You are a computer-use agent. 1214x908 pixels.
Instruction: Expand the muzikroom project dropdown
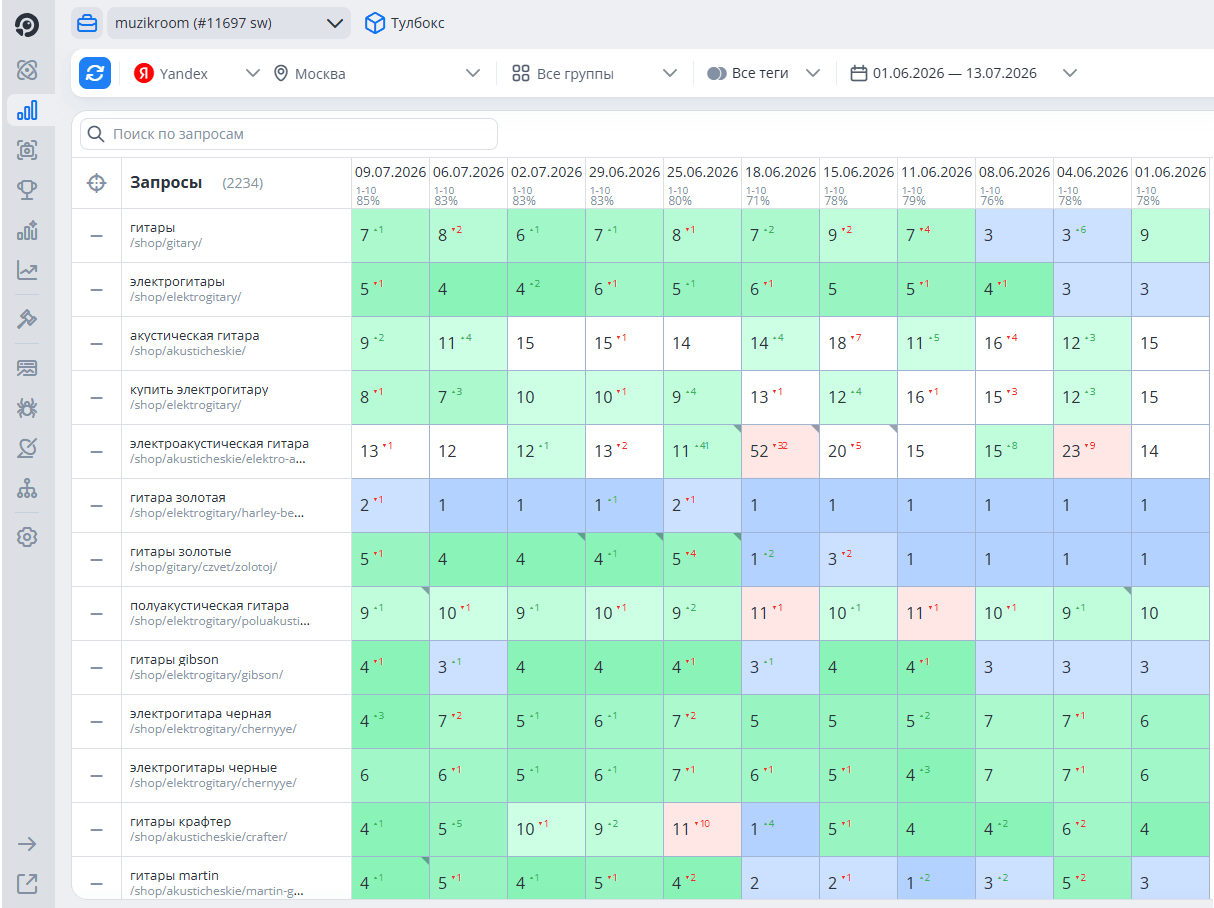(x=229, y=23)
